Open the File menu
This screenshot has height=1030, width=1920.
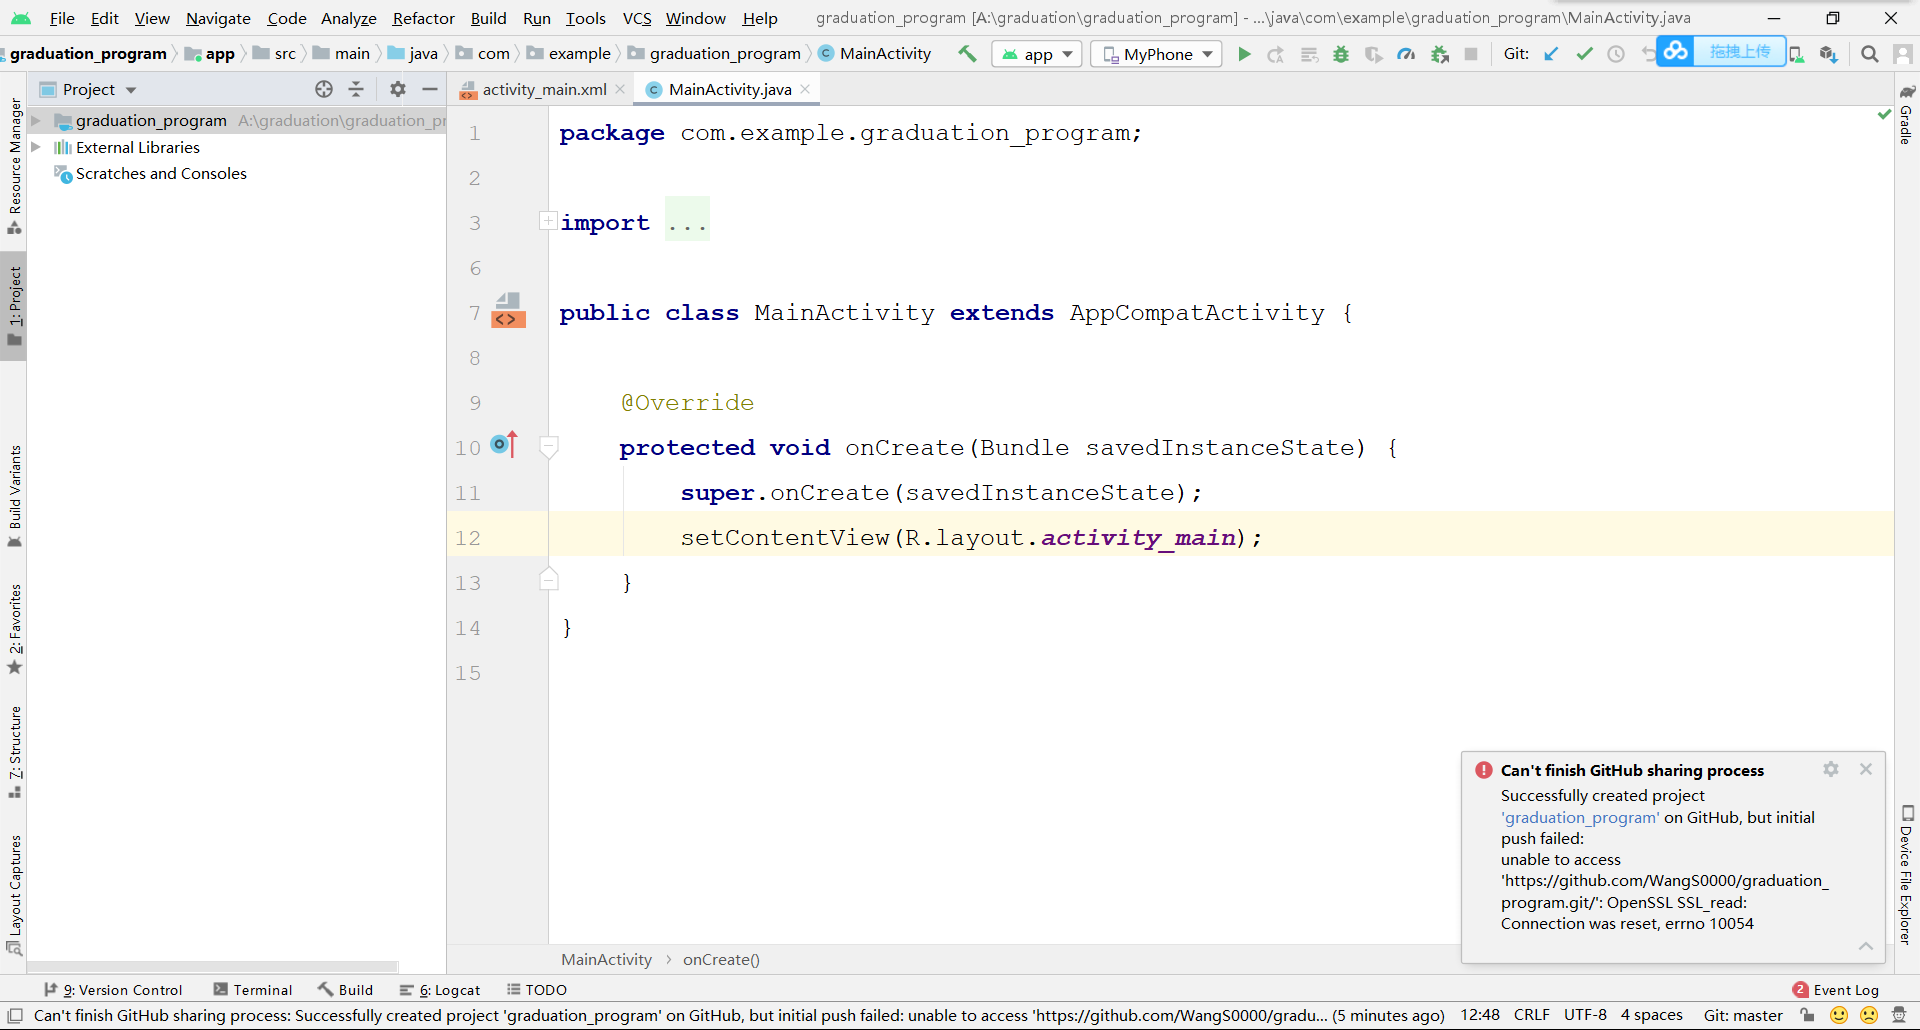tap(62, 18)
